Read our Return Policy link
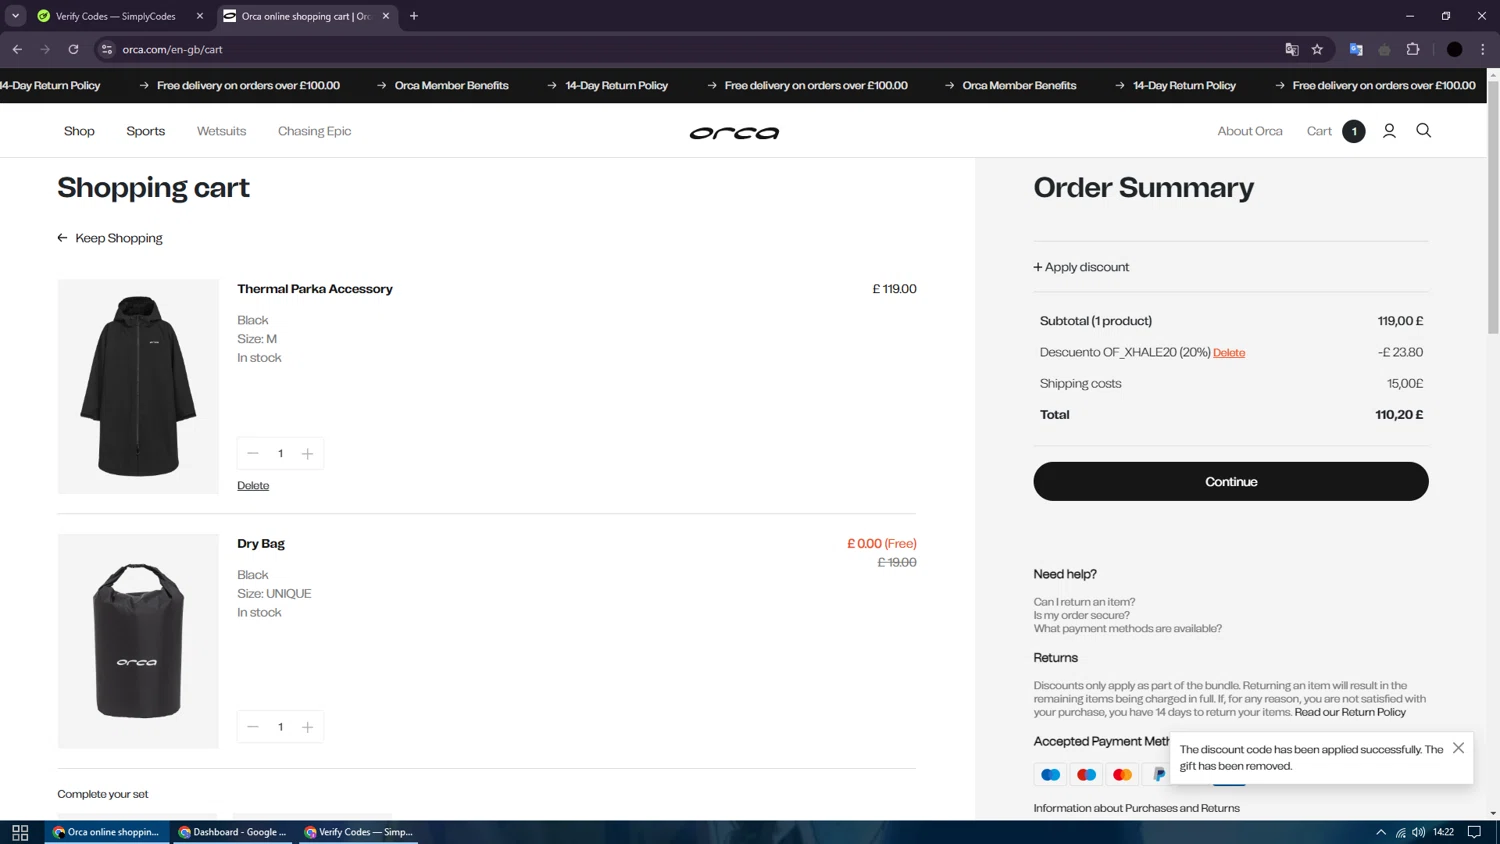This screenshot has height=844, width=1500. (1350, 712)
